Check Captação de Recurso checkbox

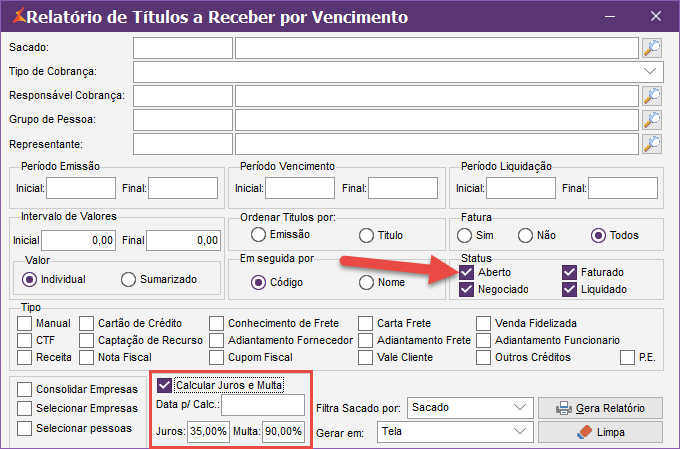tap(86, 341)
